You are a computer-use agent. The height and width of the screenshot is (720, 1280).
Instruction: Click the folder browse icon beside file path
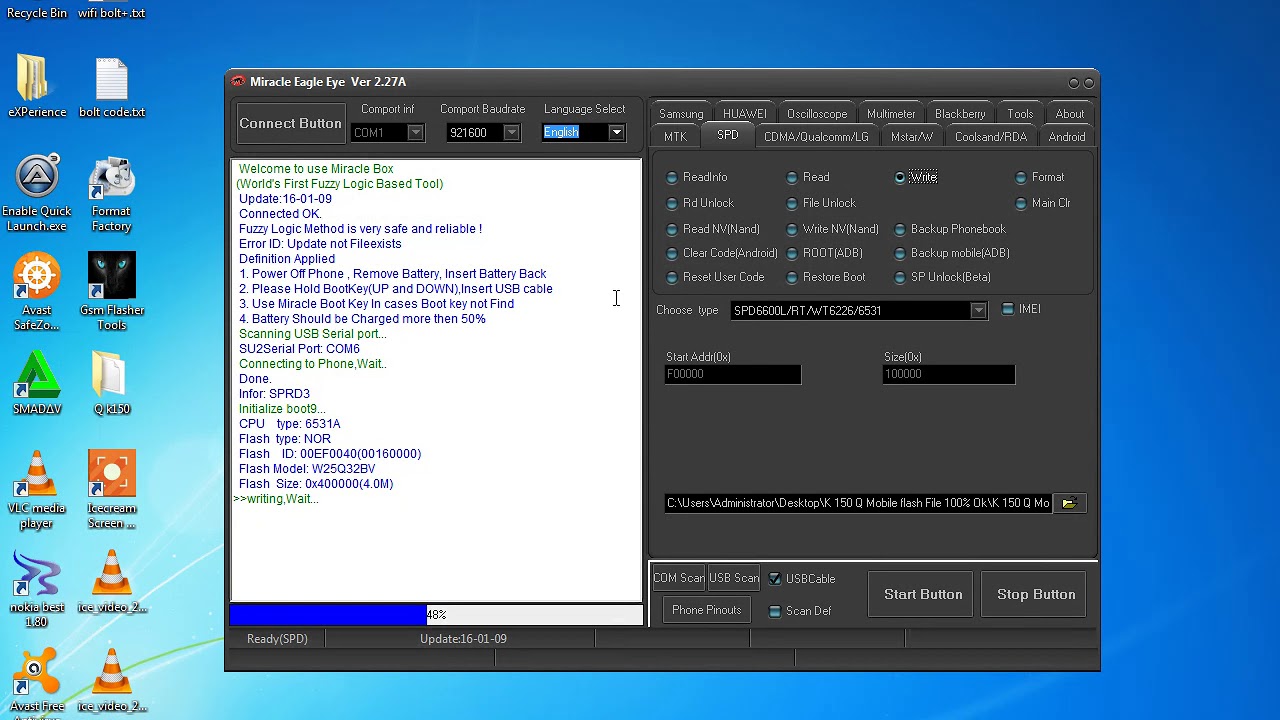pos(1069,503)
